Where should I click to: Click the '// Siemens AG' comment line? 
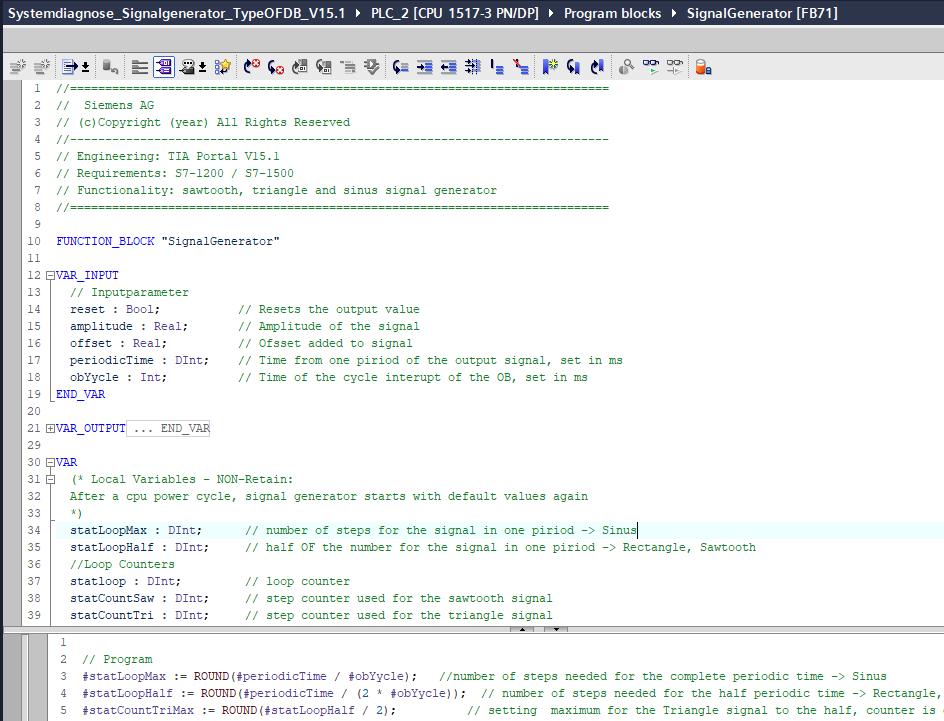[x=105, y=105]
